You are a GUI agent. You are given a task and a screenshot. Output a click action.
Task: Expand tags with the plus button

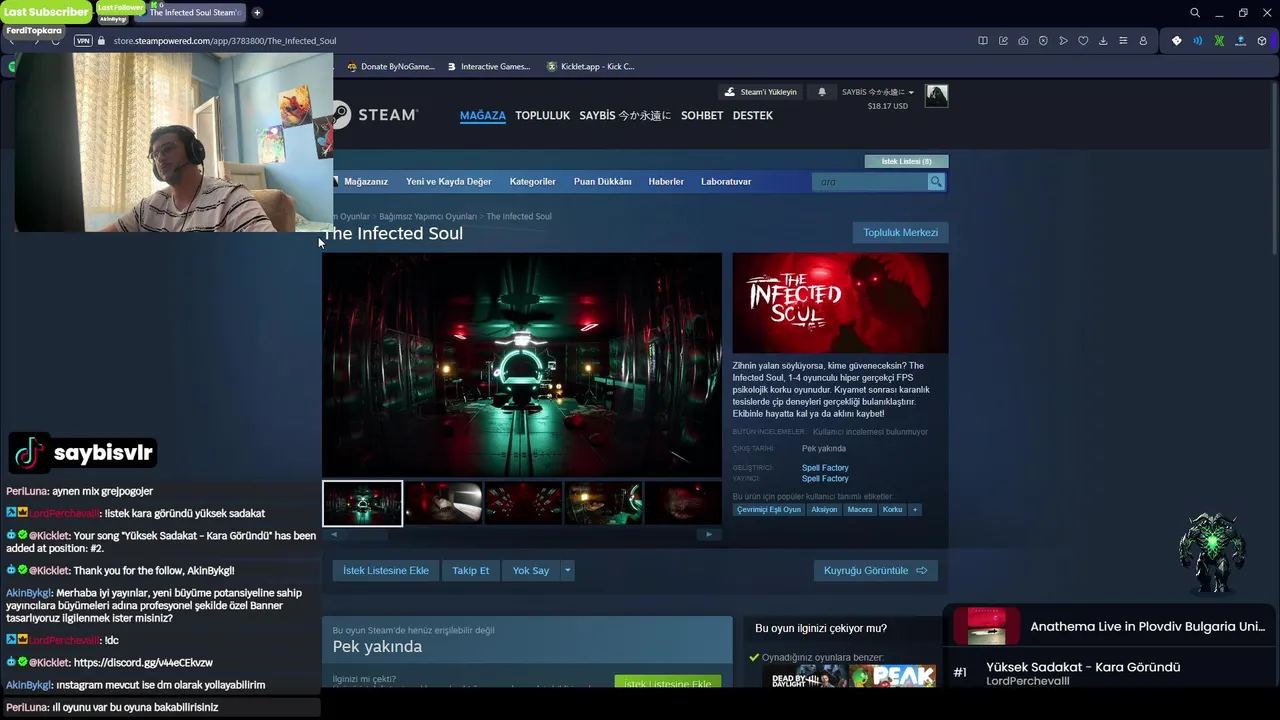[x=914, y=510]
